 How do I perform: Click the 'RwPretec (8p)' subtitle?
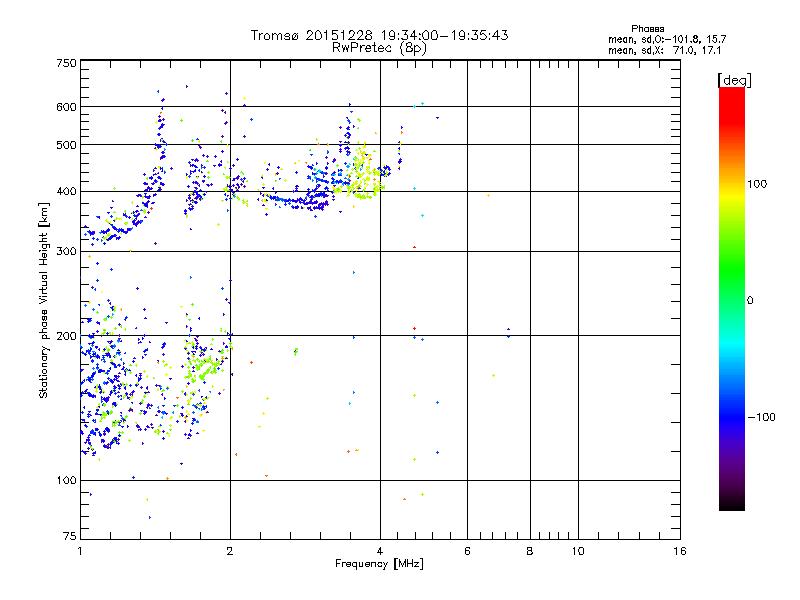pyautogui.click(x=379, y=48)
